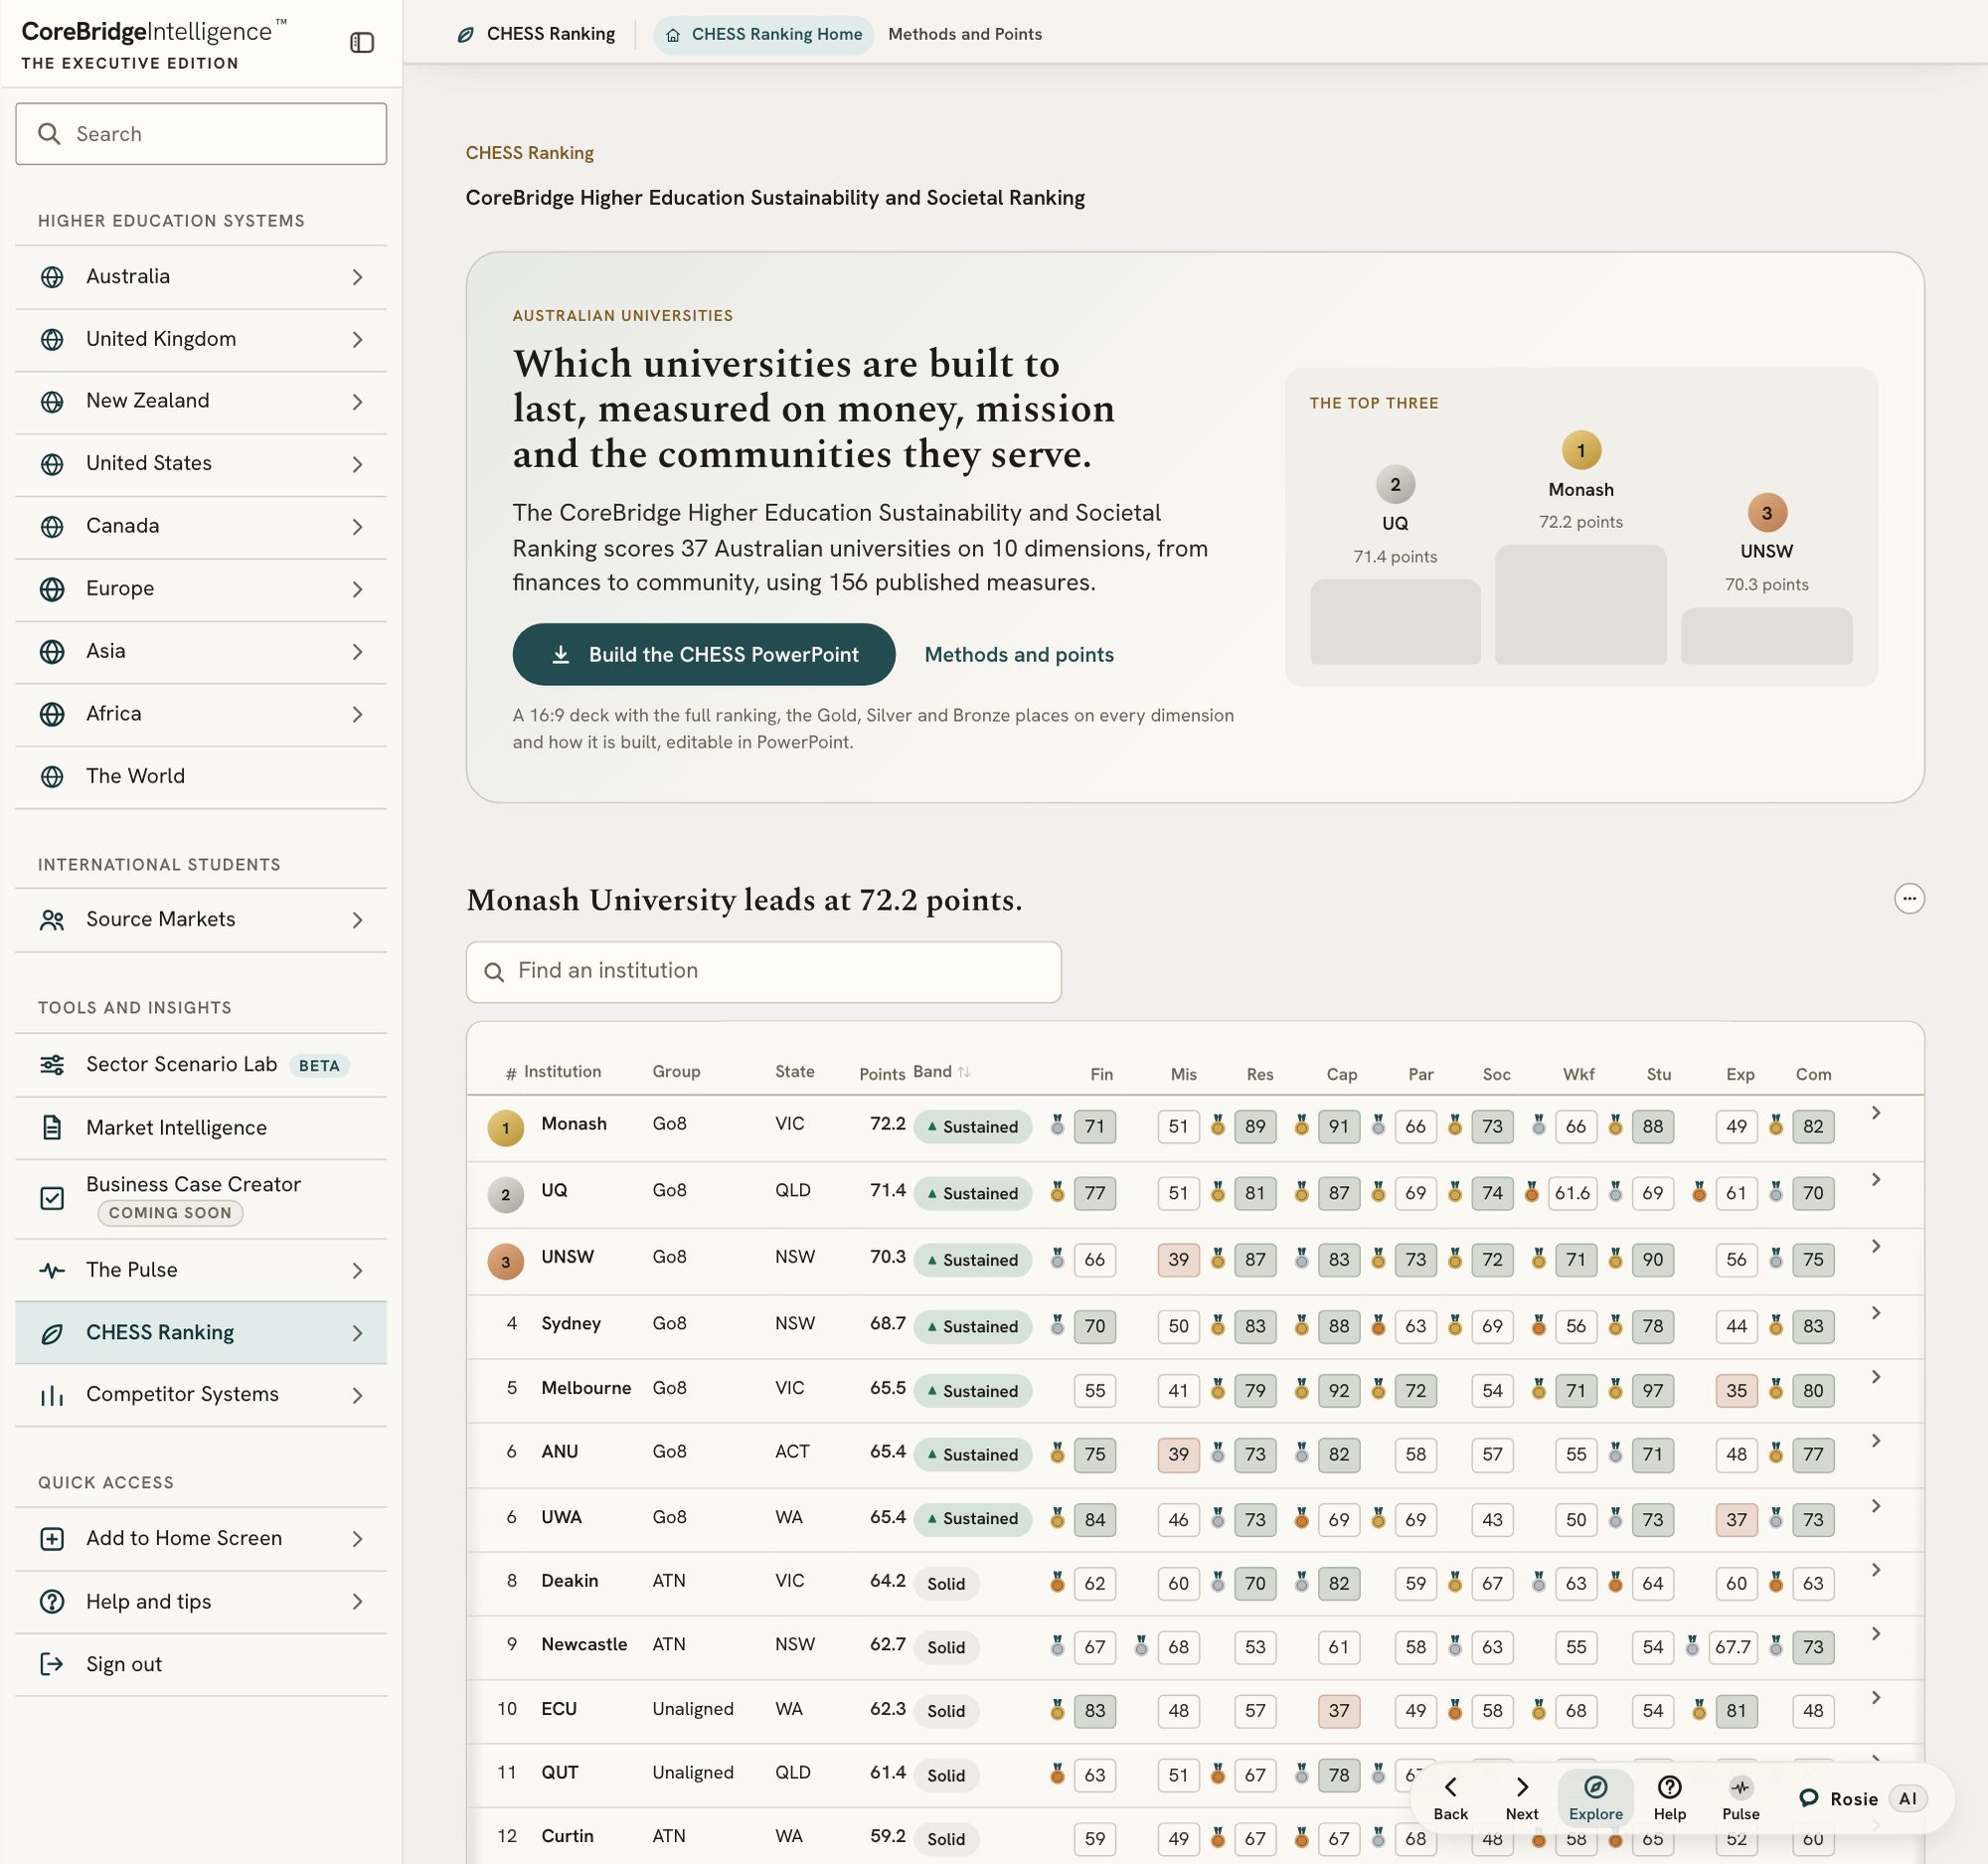Click The Pulse waveform icon
Screen dimensions: 1988x1864
pyautogui.click(x=52, y=1270)
